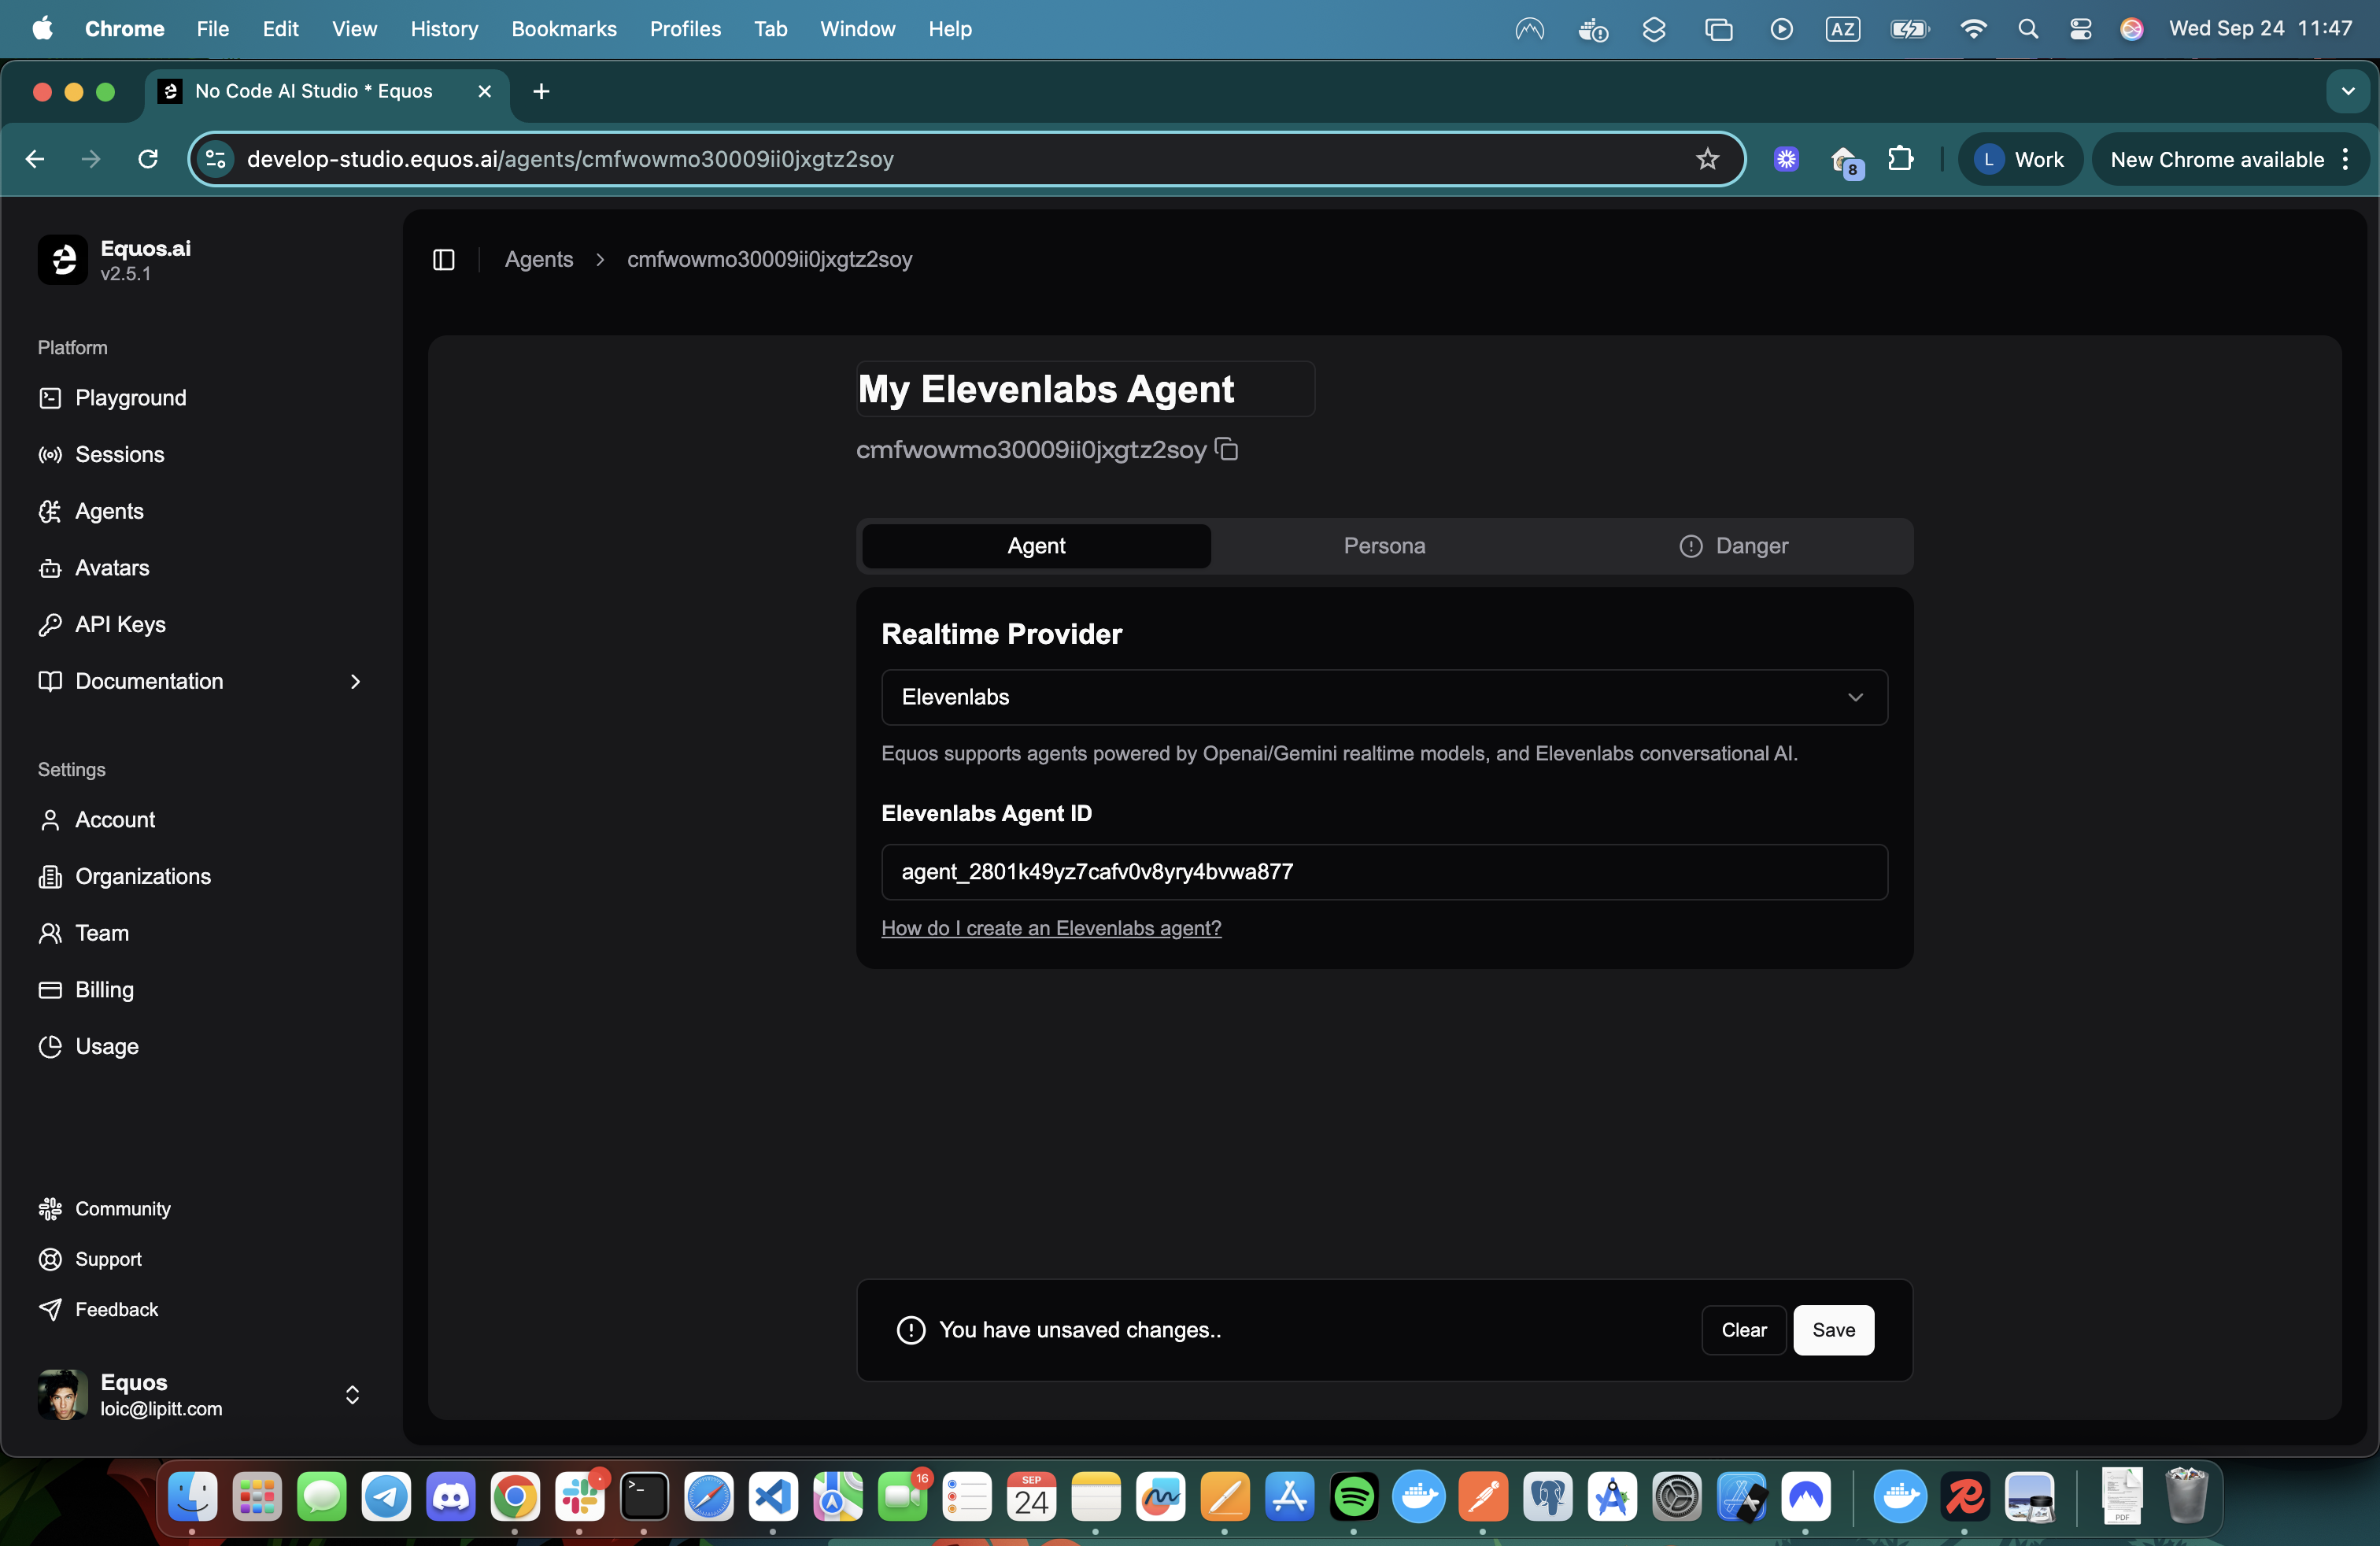
Task: Switch to the Danger tab
Action: tap(1734, 546)
